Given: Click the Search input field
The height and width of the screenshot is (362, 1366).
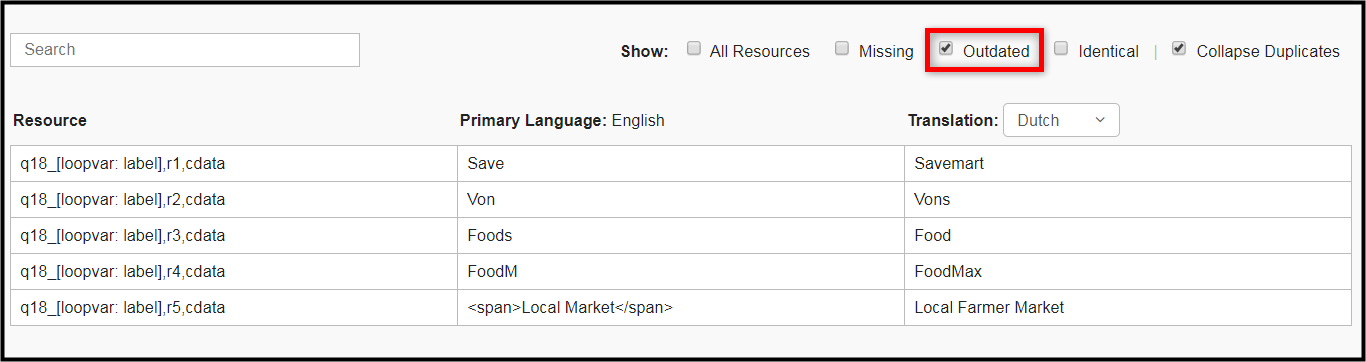Looking at the screenshot, I should tap(185, 50).
